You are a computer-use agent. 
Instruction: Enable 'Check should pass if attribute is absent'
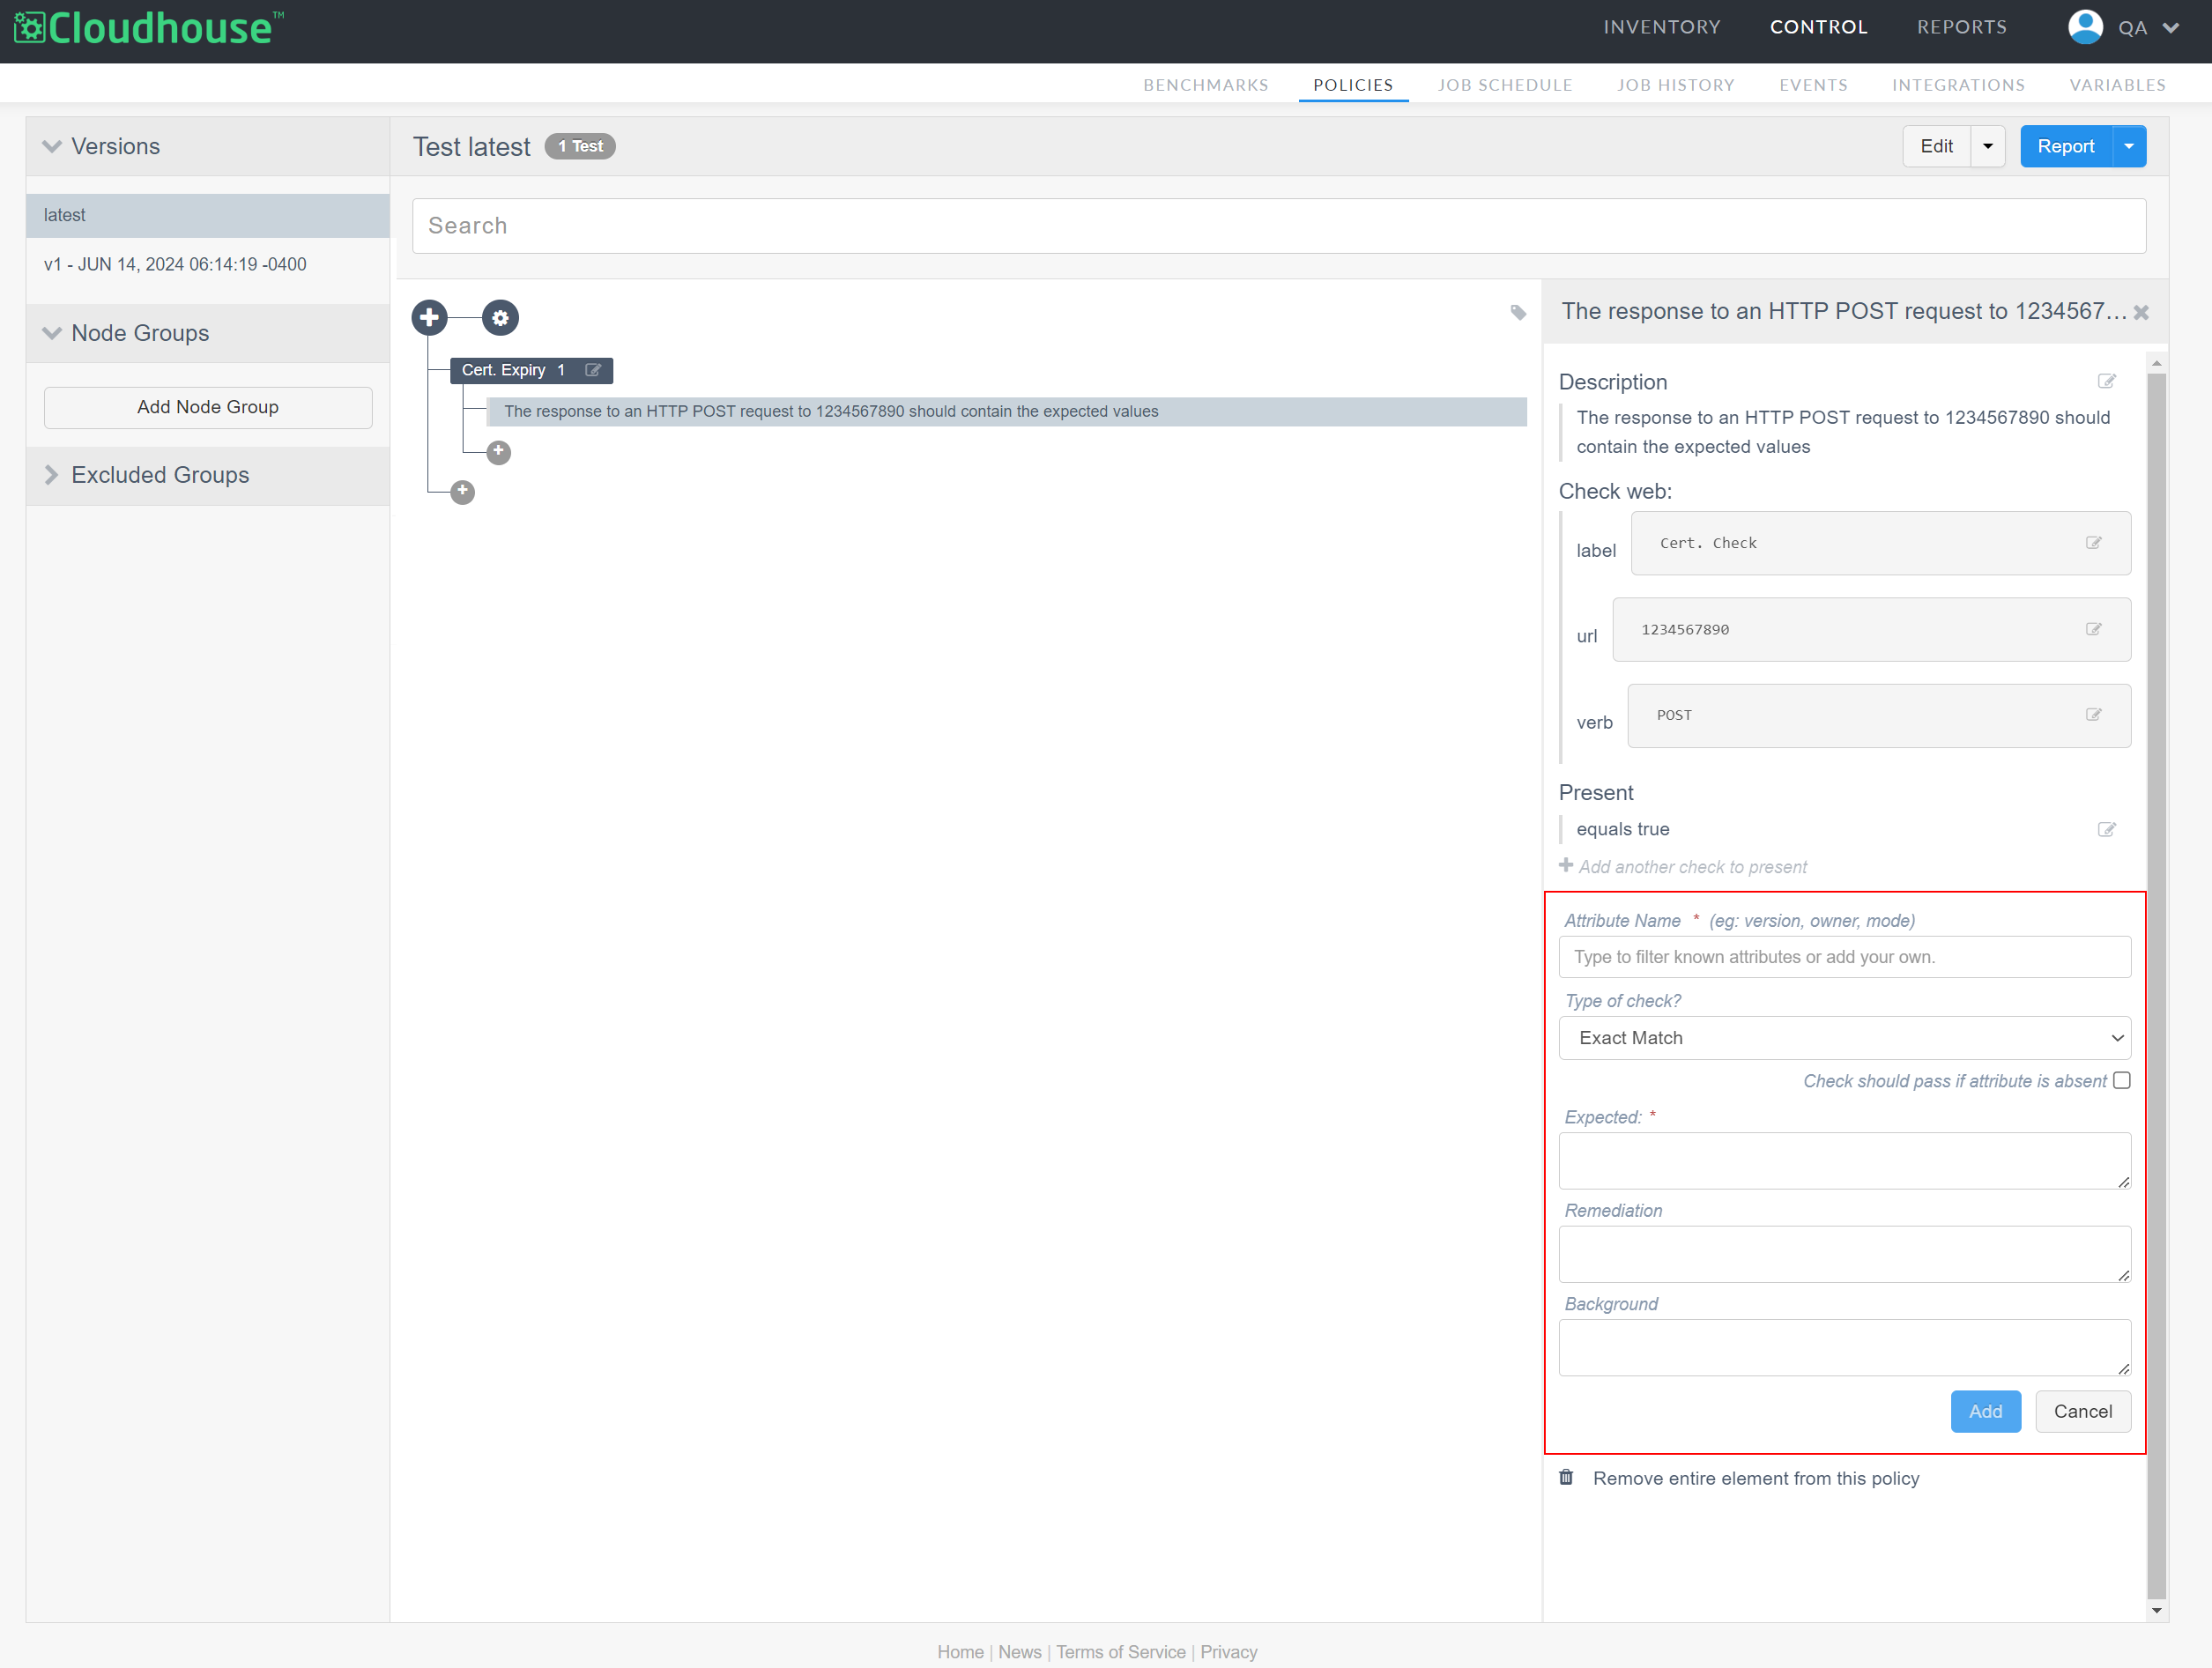tap(2121, 1080)
